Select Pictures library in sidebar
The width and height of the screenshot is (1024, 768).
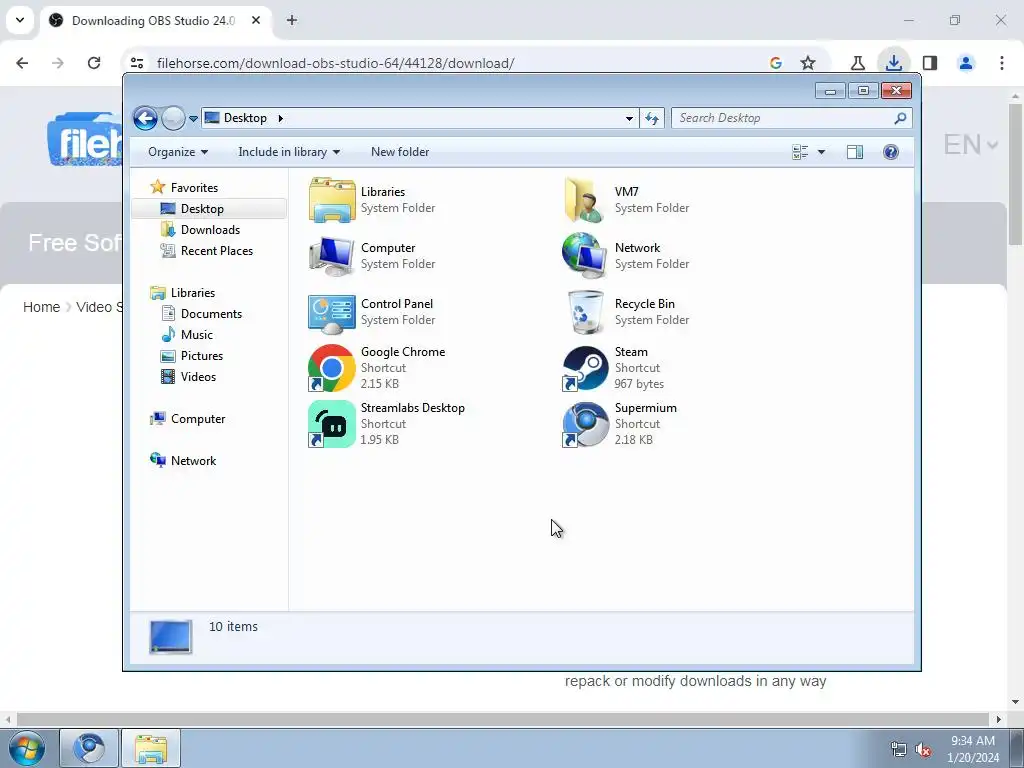(x=202, y=356)
